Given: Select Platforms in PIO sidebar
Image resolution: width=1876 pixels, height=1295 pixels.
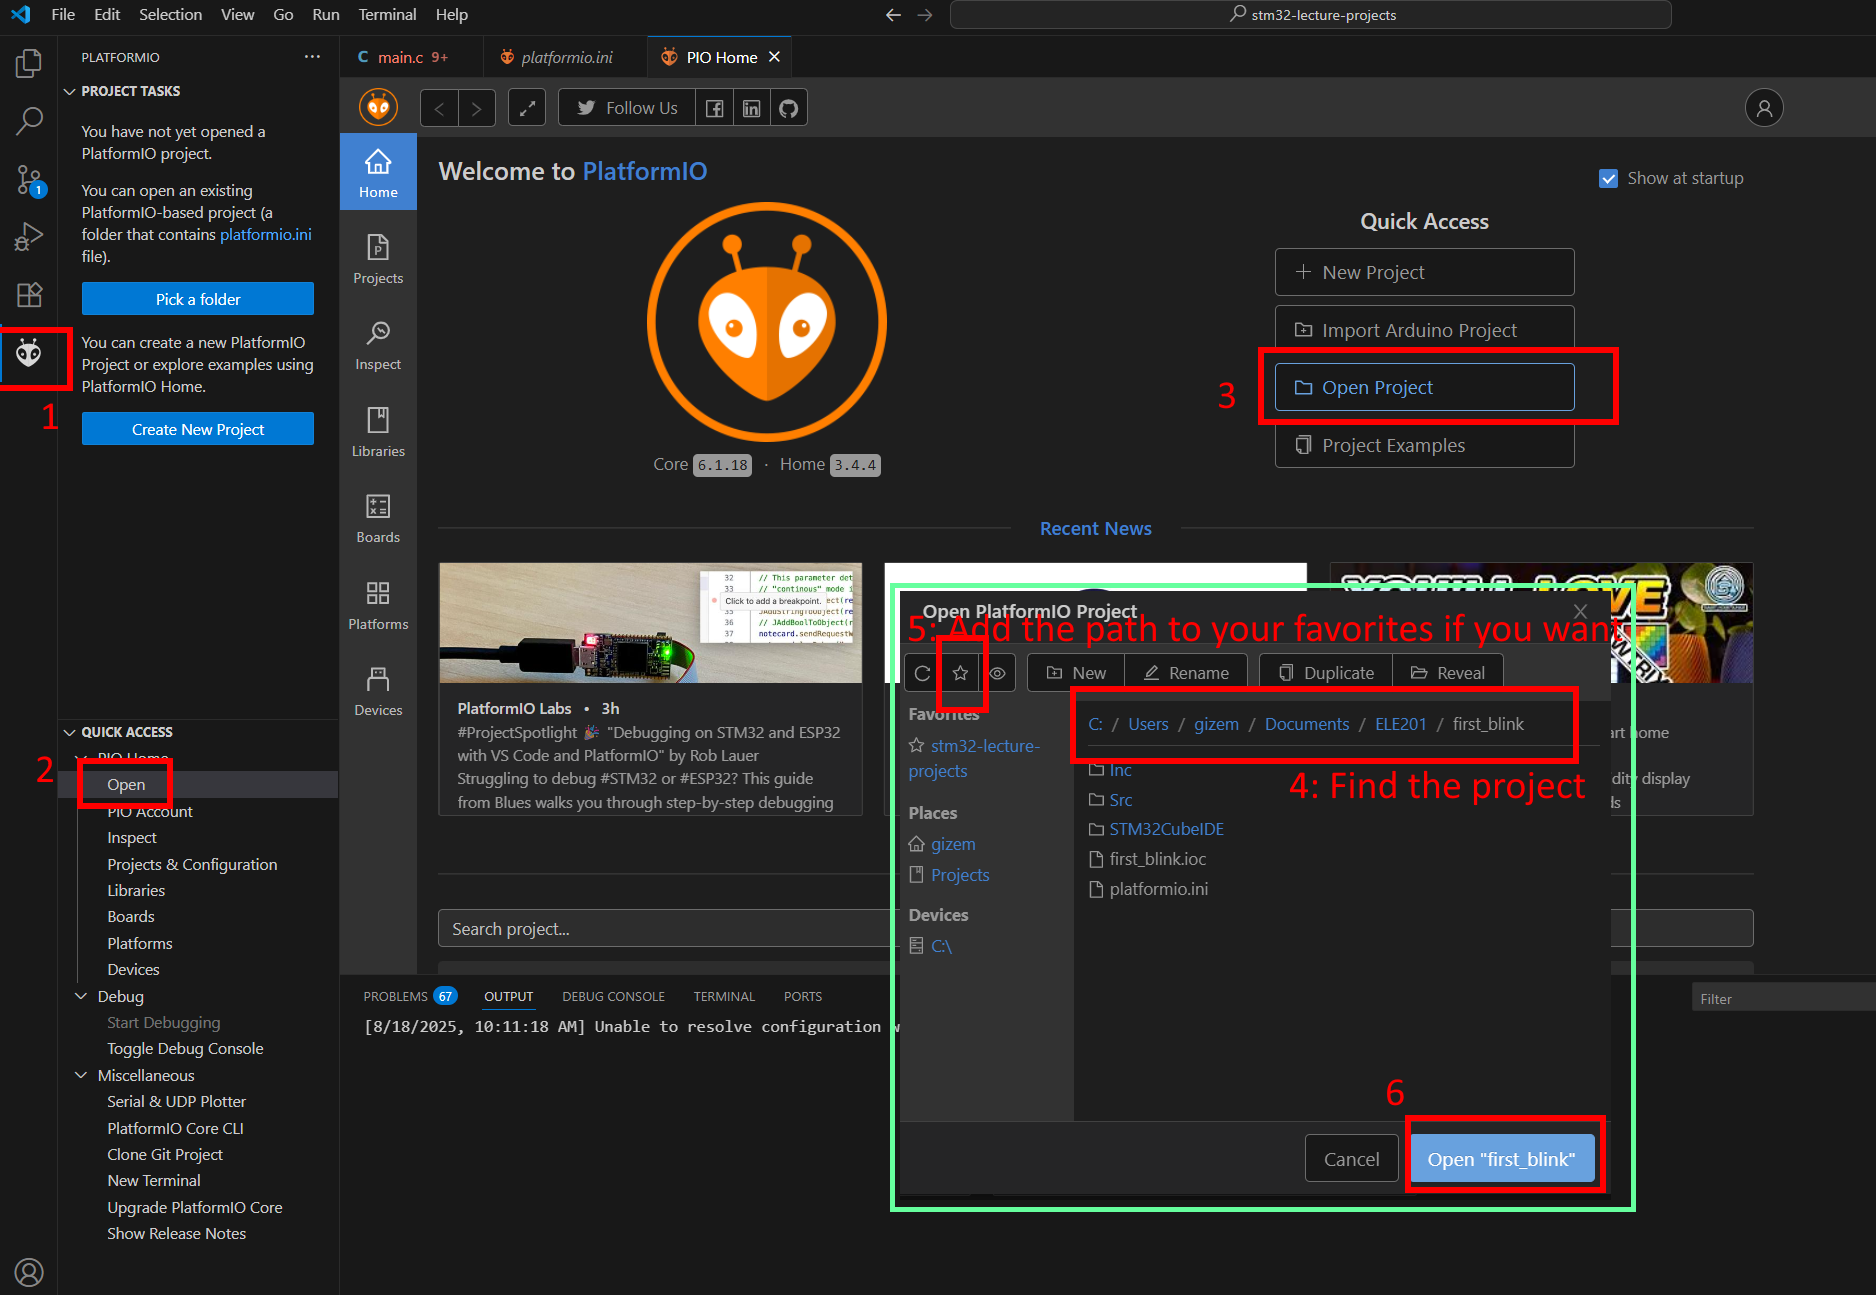Looking at the screenshot, I should (378, 605).
